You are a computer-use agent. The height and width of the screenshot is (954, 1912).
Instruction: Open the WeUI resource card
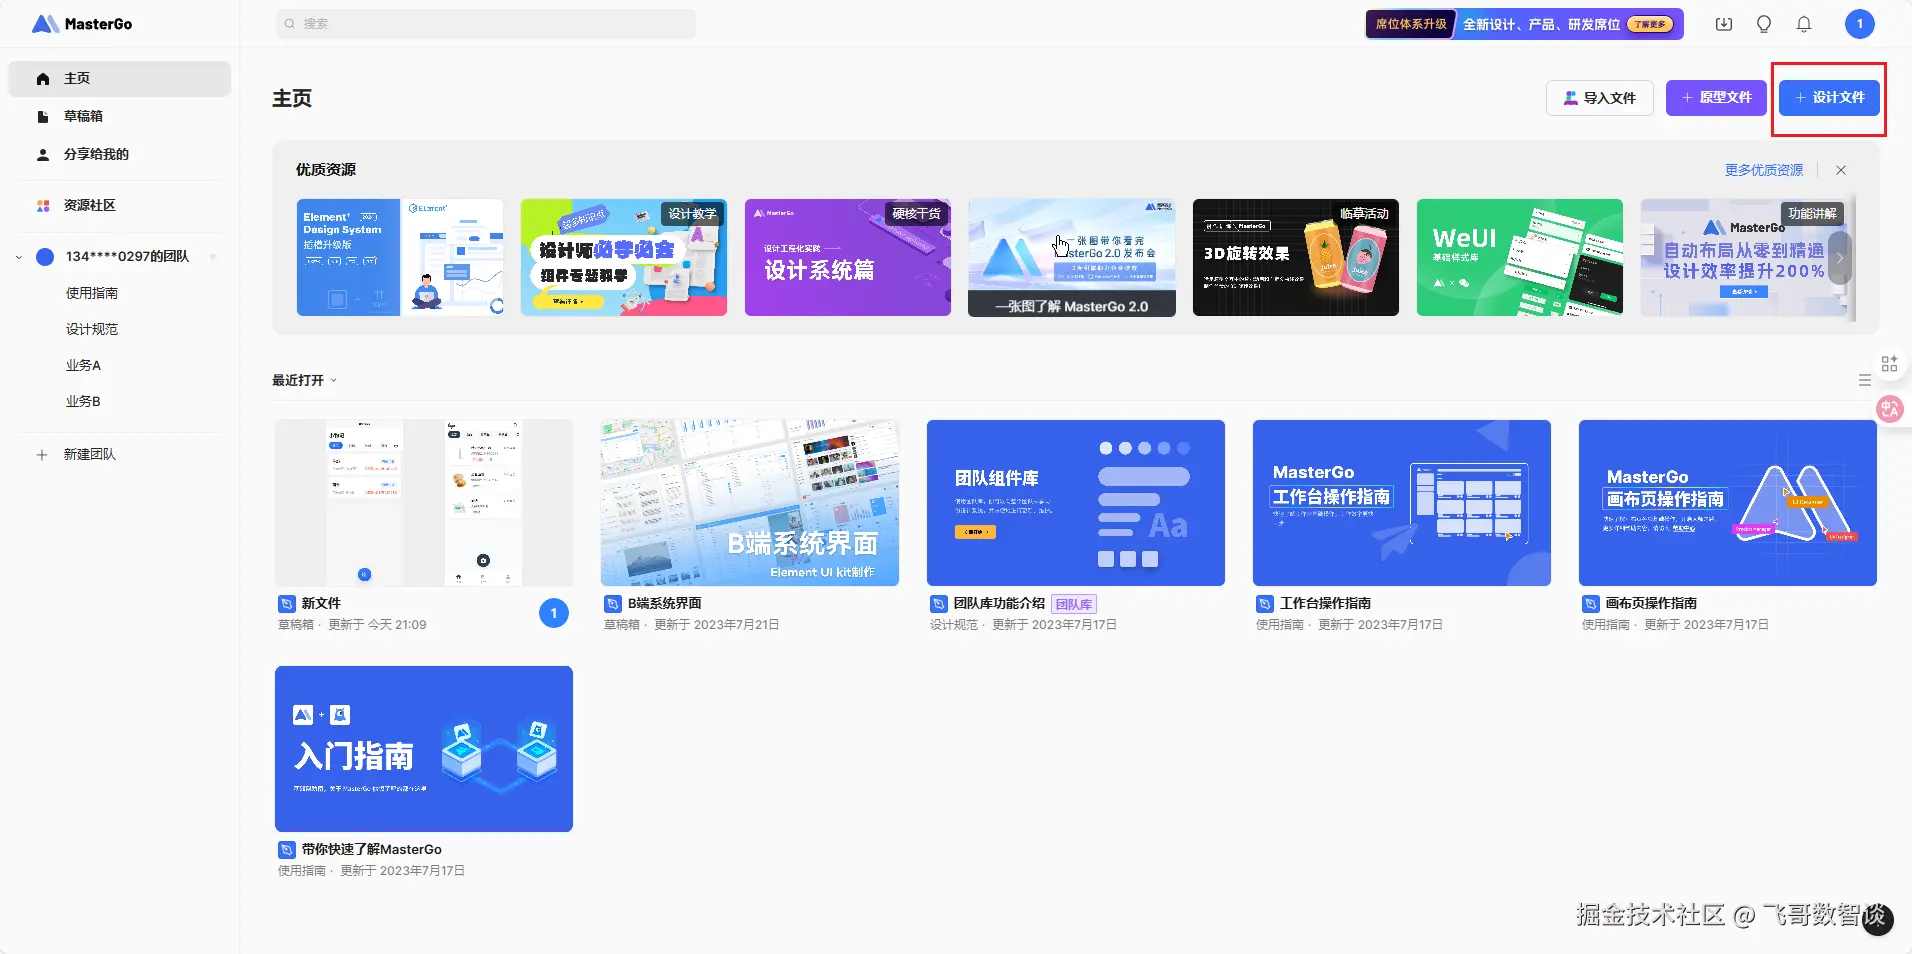(x=1520, y=257)
